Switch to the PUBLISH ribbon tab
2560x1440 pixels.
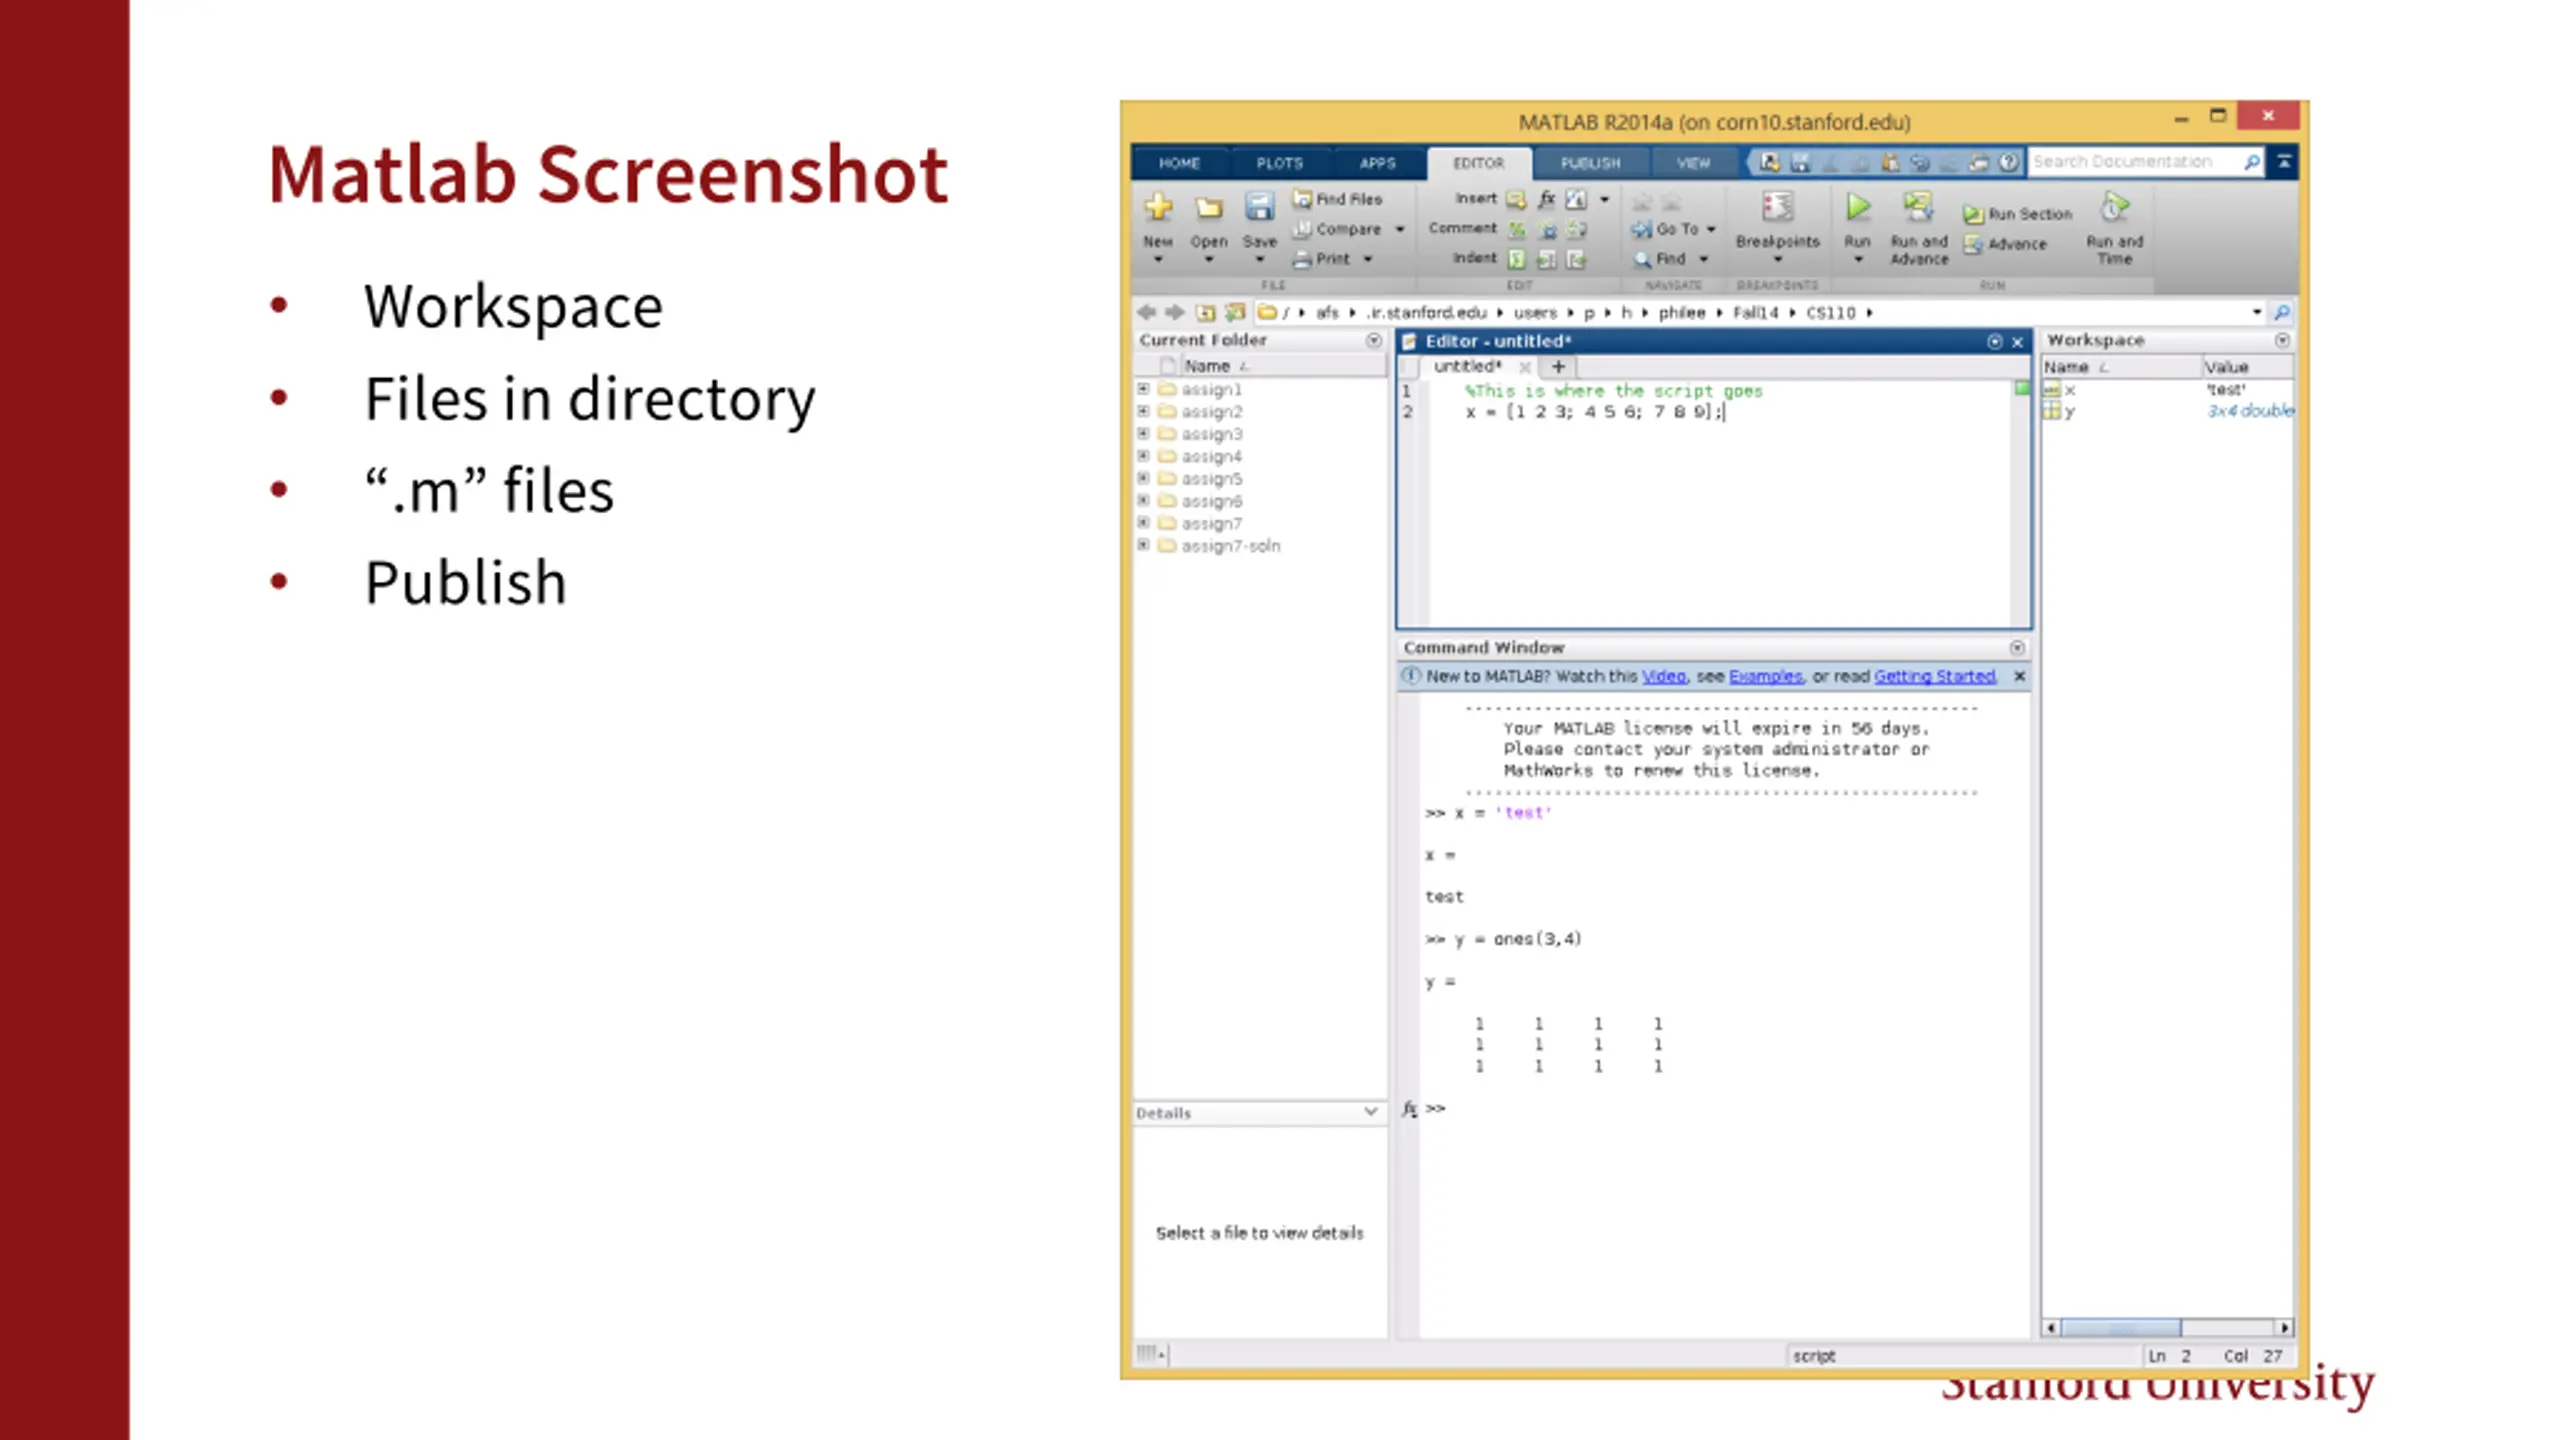pos(1590,163)
